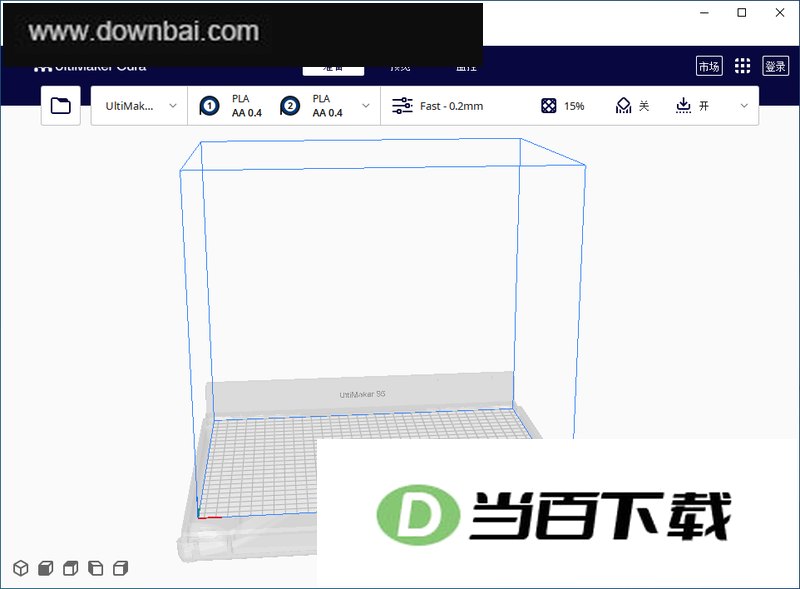Open print settings sliders icon

403,106
